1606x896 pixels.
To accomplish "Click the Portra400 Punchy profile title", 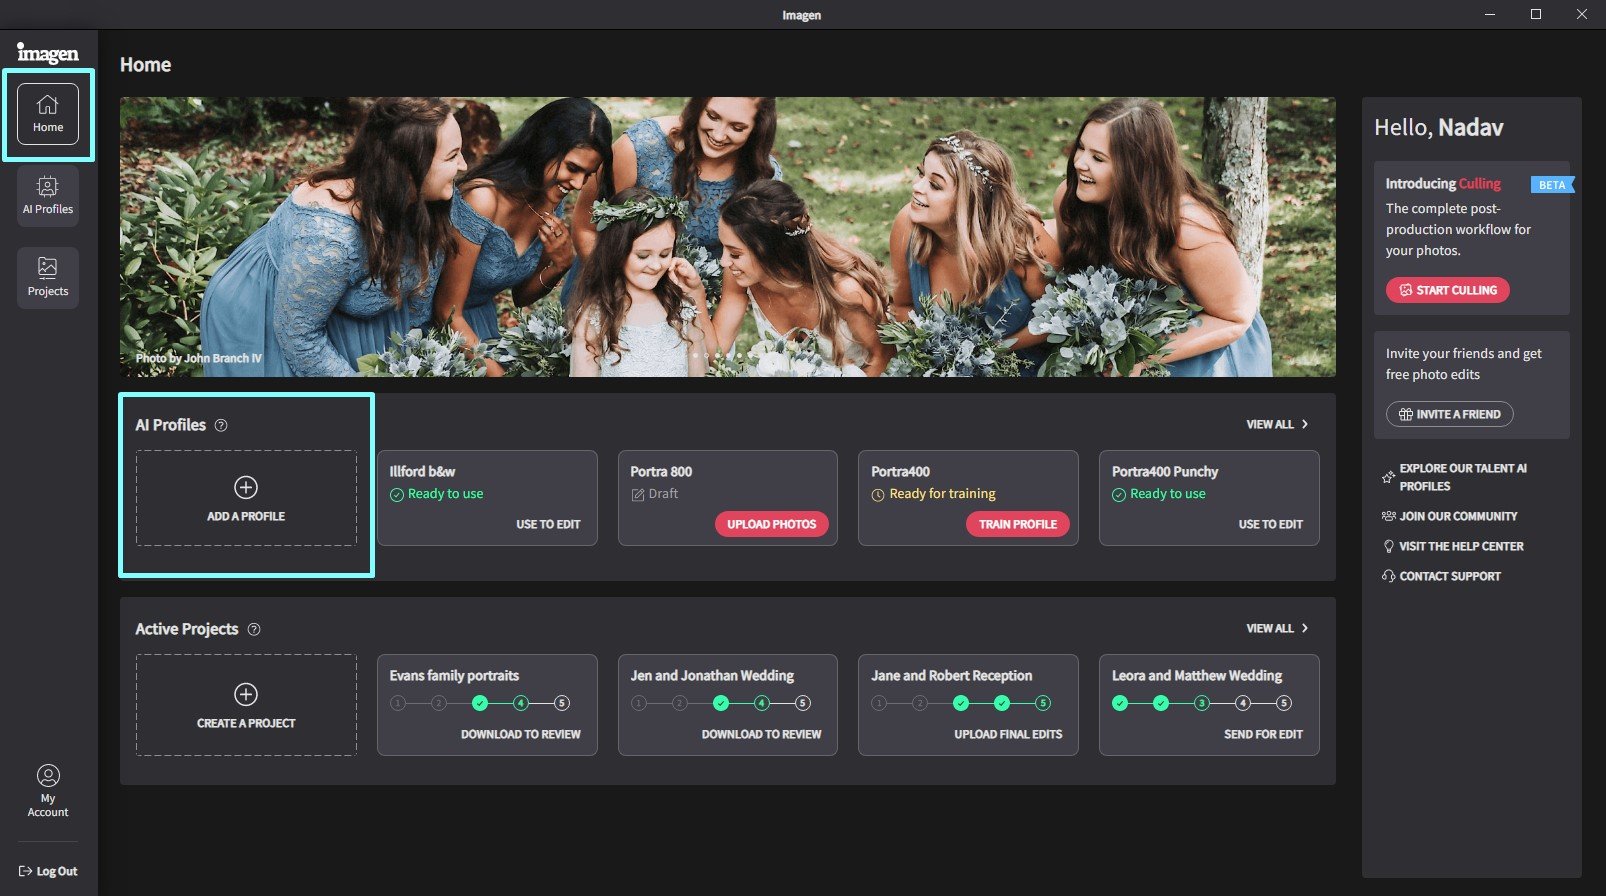I will point(1165,472).
